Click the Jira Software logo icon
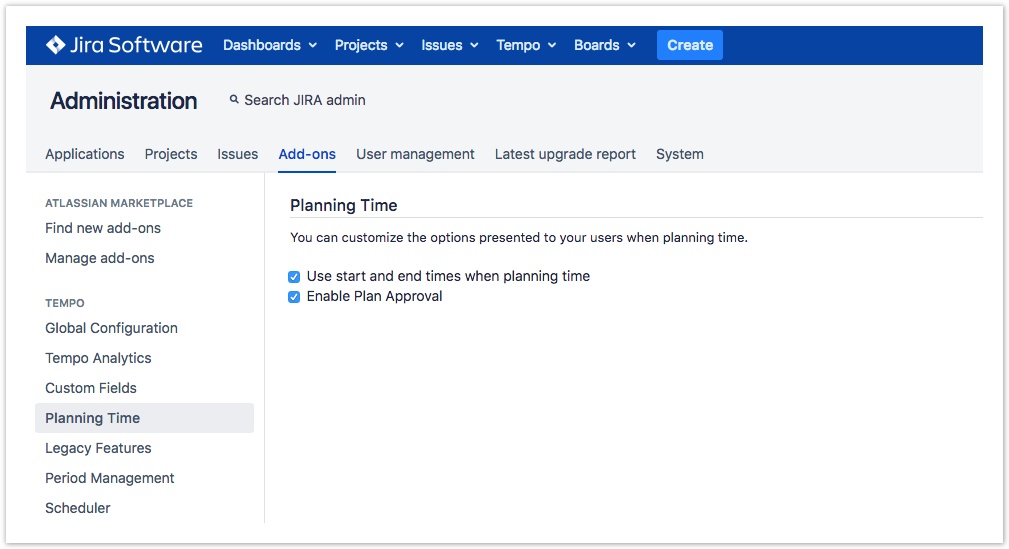Viewport: 1009px width, 549px height. click(x=55, y=45)
